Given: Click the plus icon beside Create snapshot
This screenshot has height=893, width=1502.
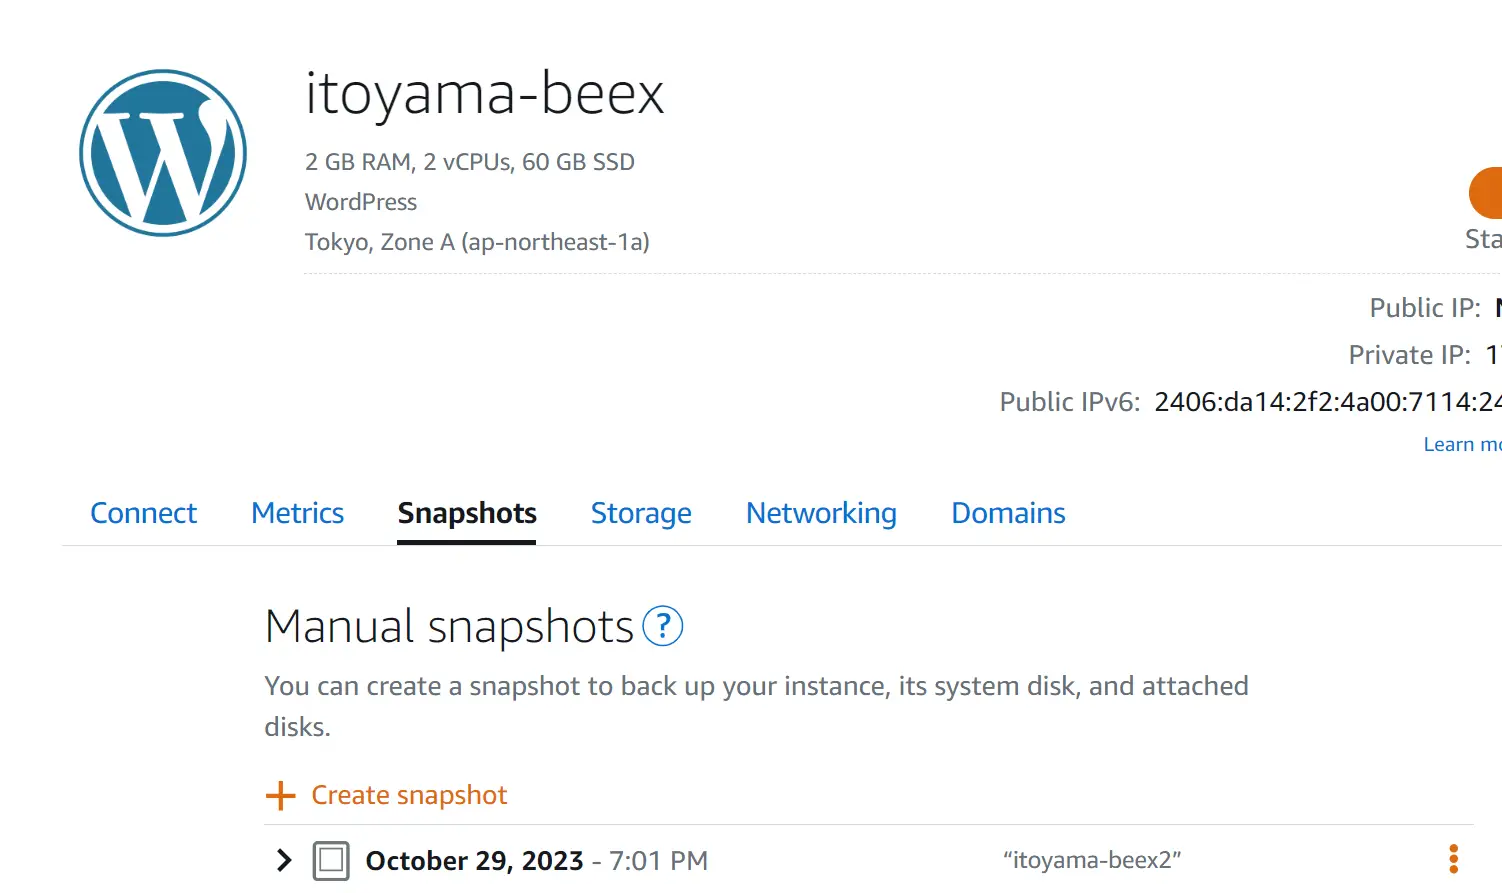Looking at the screenshot, I should tap(281, 796).
